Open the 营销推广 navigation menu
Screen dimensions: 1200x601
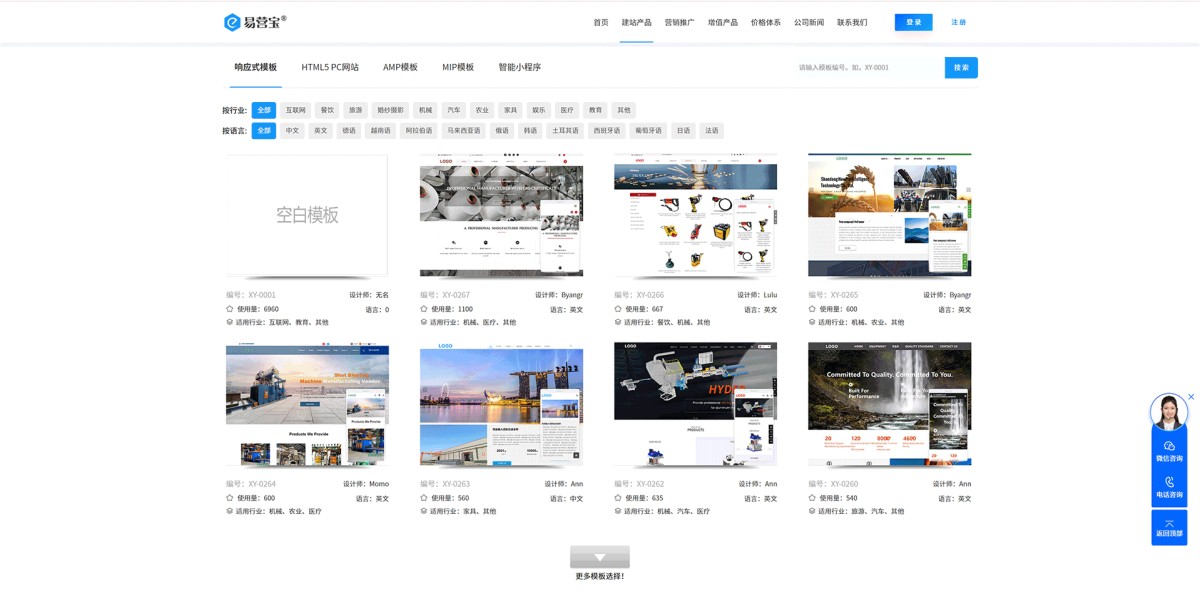tap(679, 22)
